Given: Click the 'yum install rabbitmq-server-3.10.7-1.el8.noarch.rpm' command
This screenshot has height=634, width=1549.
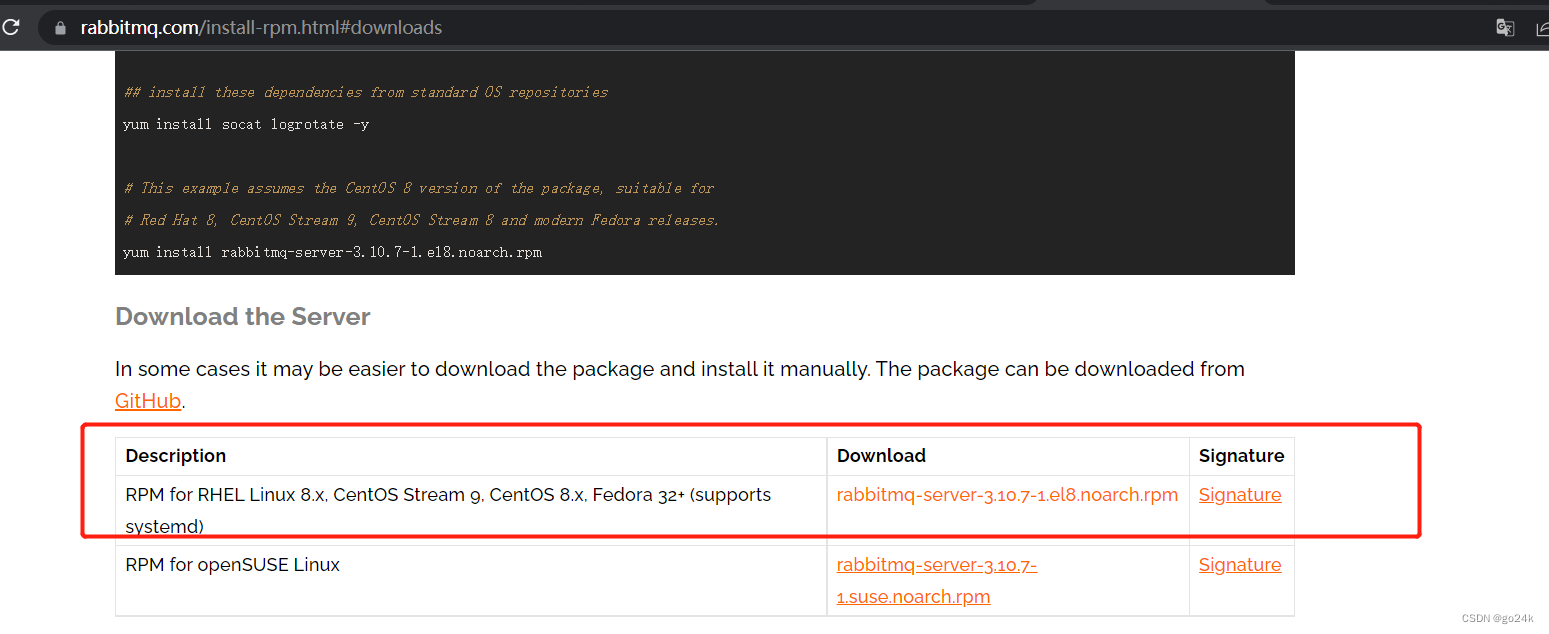Looking at the screenshot, I should point(332,252).
